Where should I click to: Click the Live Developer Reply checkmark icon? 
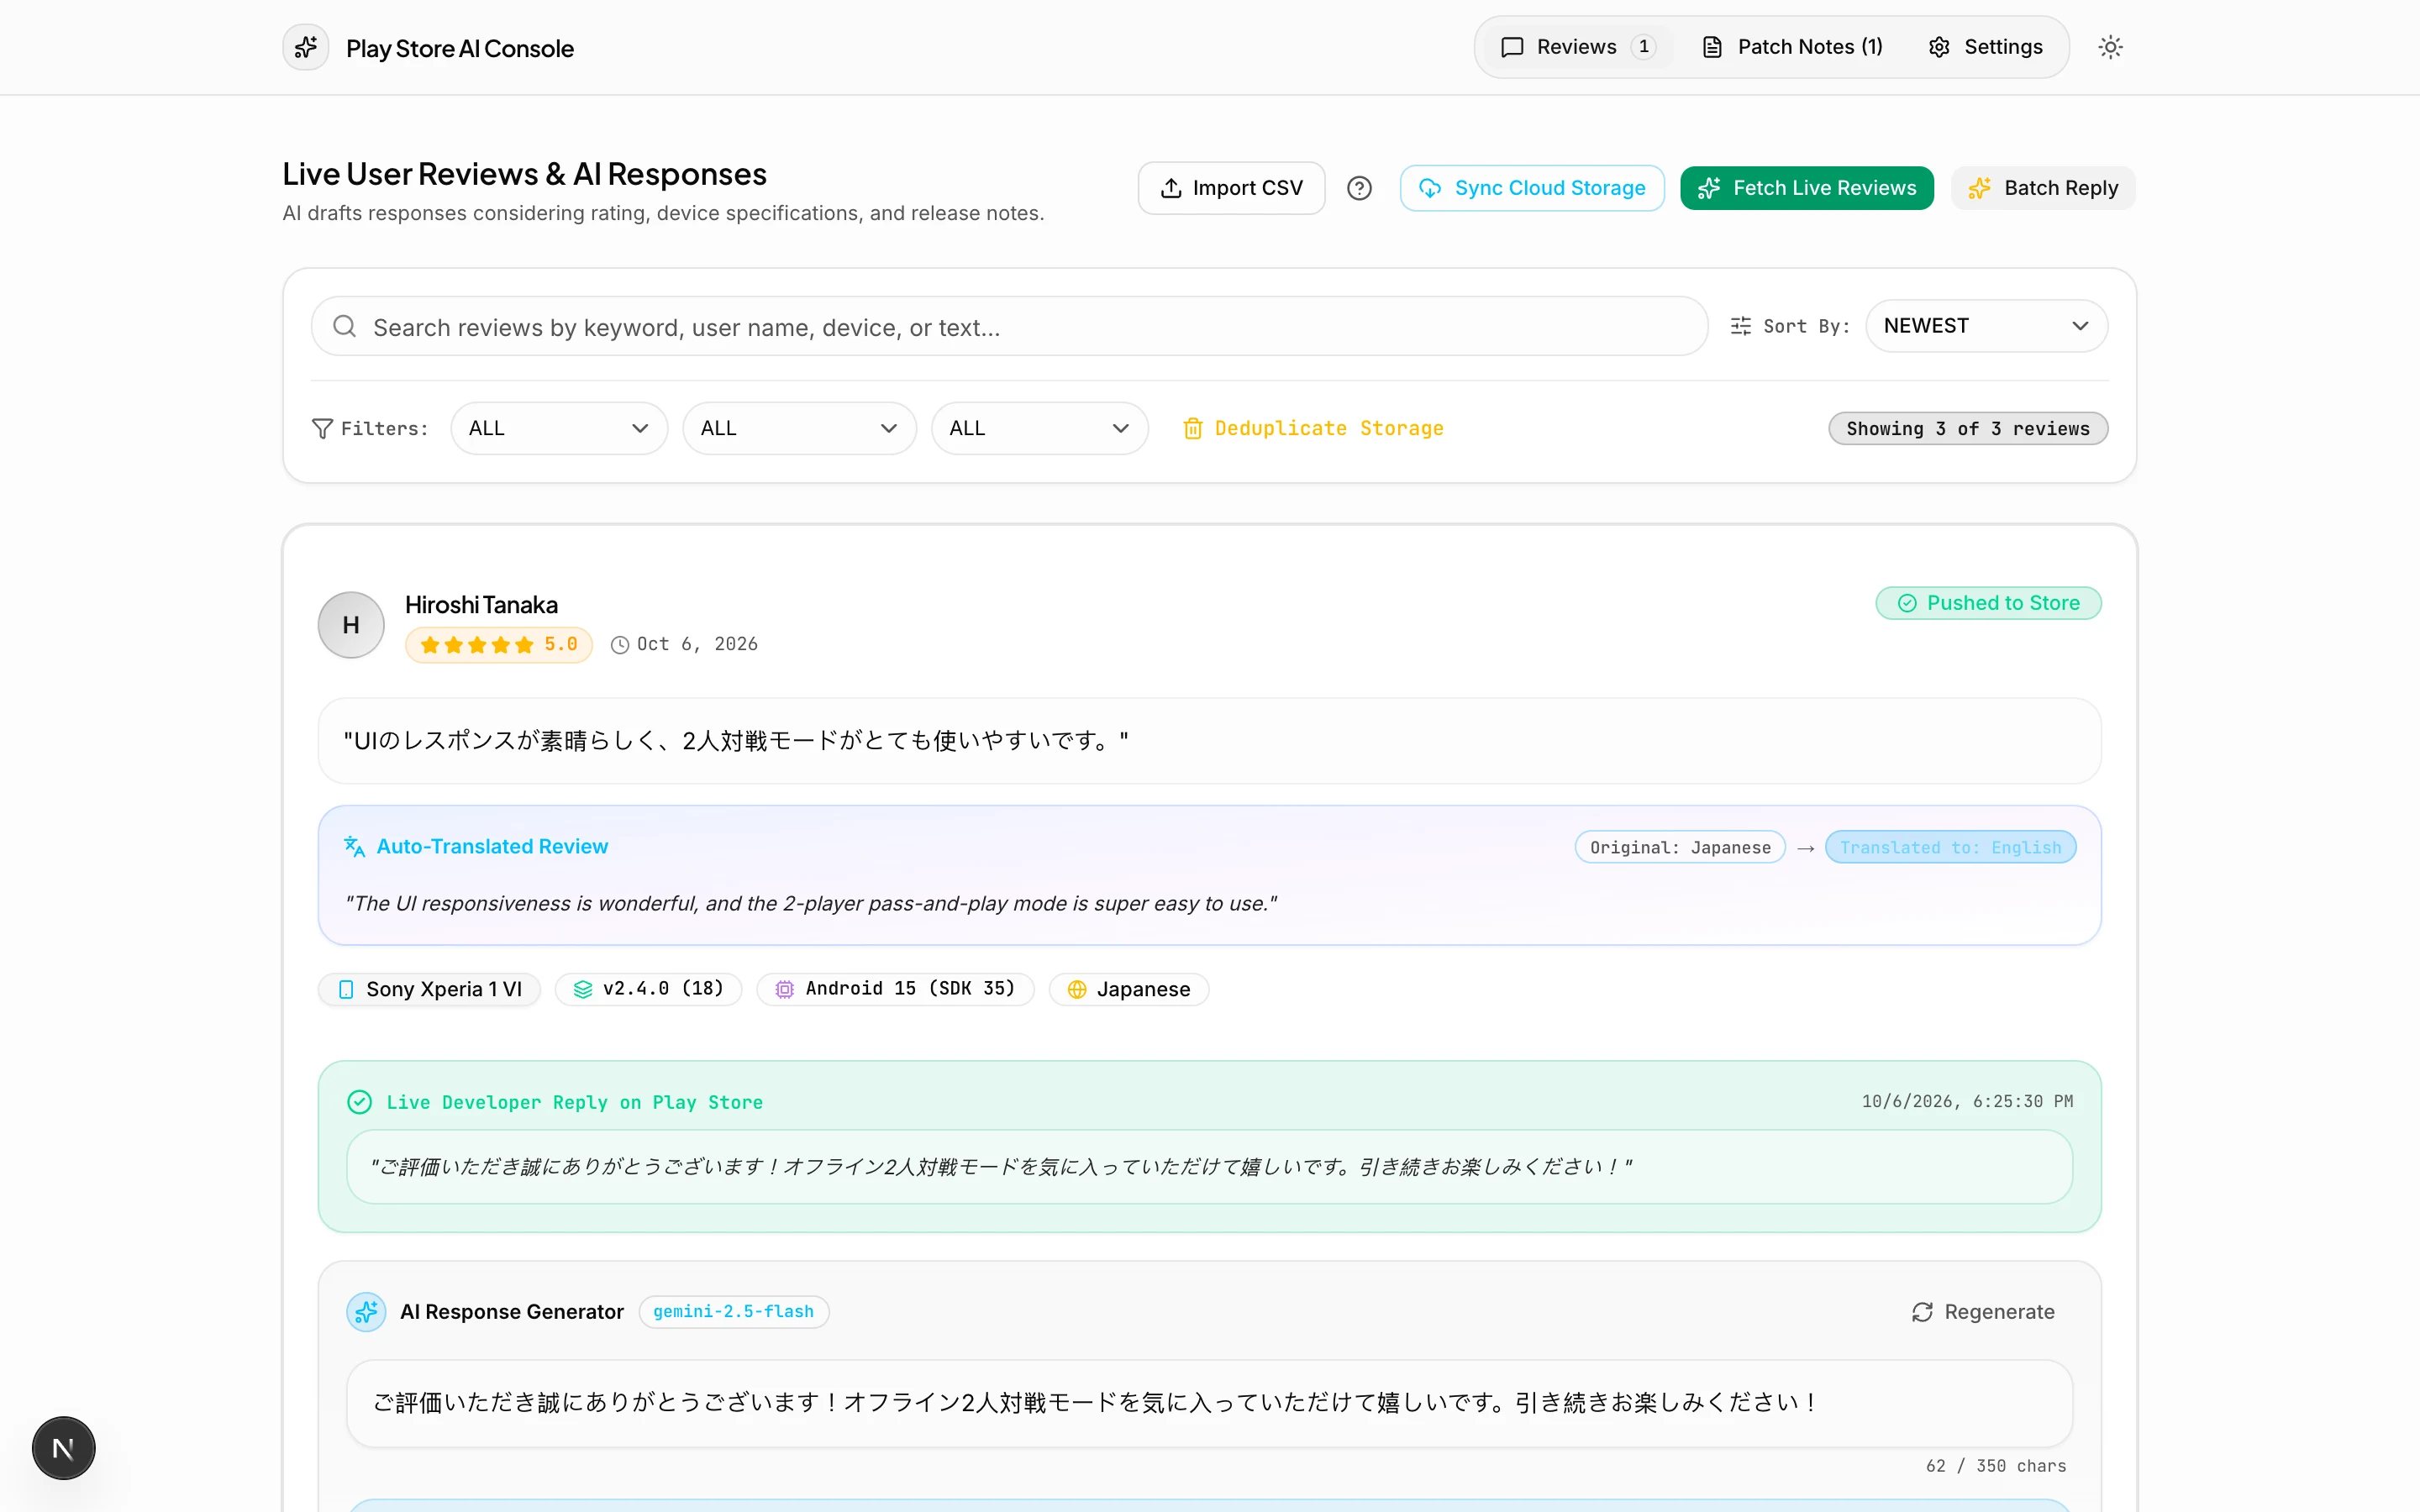(359, 1102)
